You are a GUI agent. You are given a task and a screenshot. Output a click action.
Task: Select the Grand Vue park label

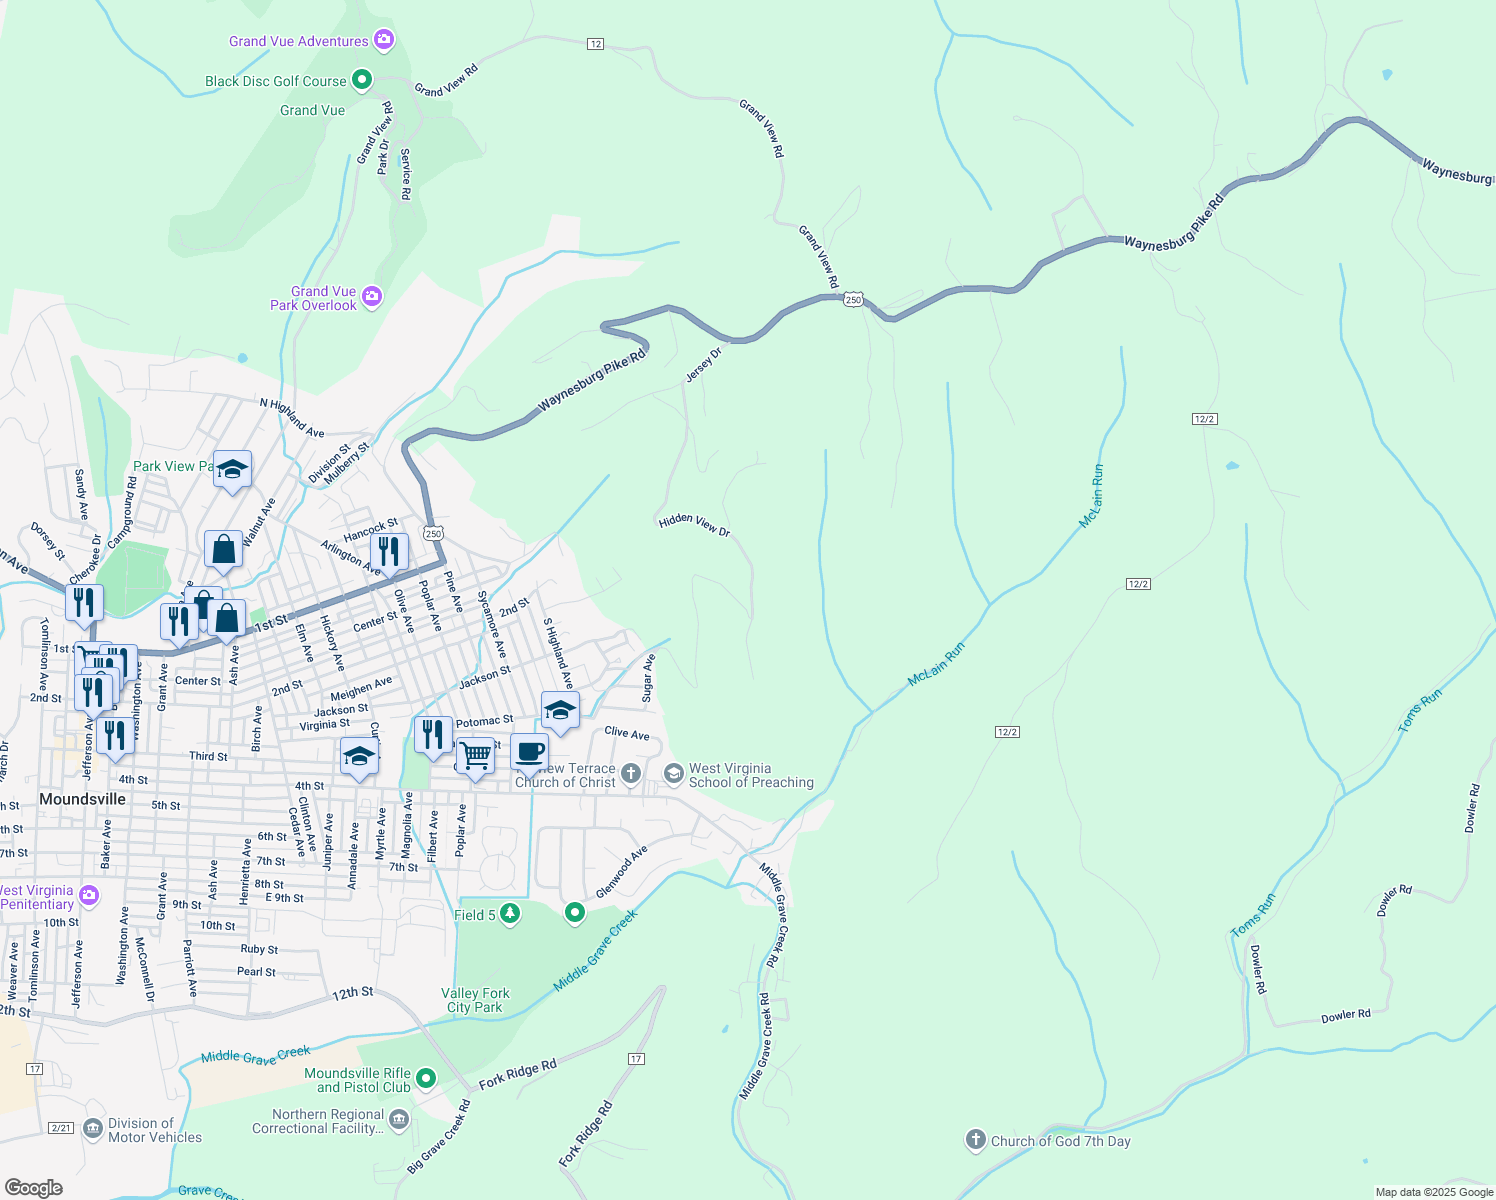313,111
